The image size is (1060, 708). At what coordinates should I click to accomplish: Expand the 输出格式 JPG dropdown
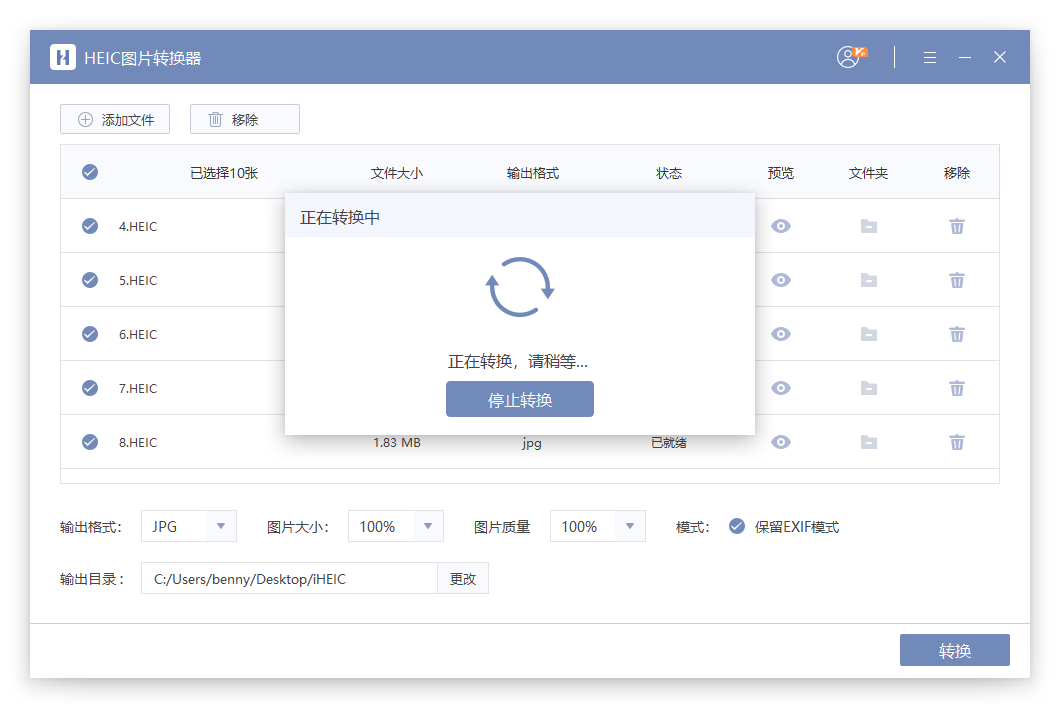point(220,526)
